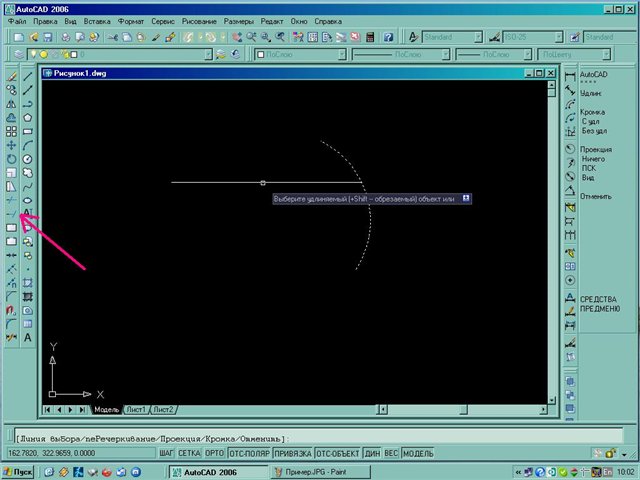Viewport: 640px width, 480px height.
Task: Open the Рисование menu
Action: coord(199,20)
